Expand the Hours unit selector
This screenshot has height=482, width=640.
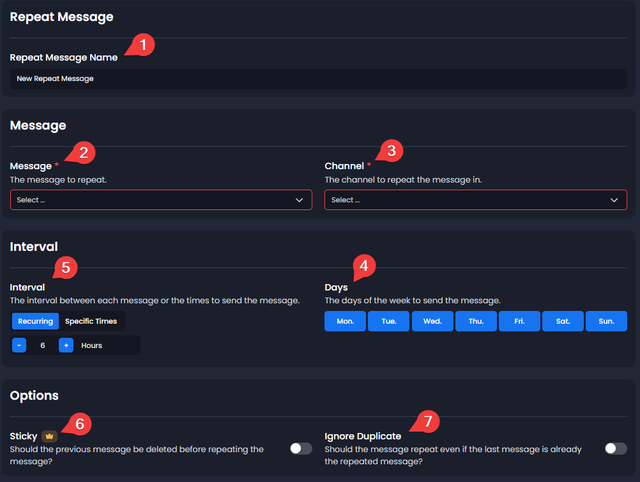point(108,345)
